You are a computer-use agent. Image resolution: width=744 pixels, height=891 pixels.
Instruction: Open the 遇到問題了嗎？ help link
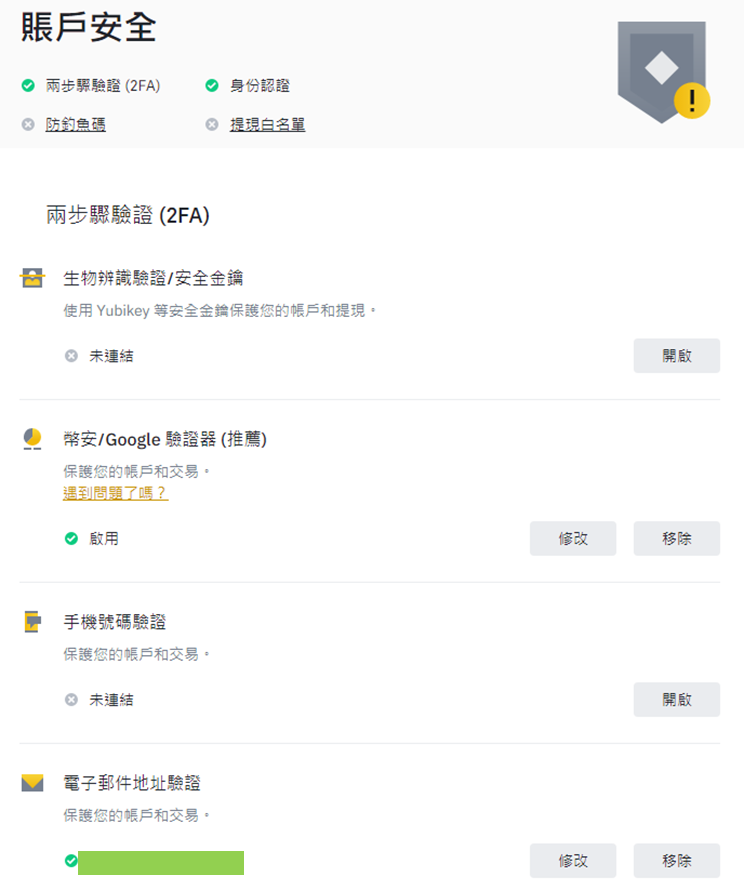coord(115,493)
